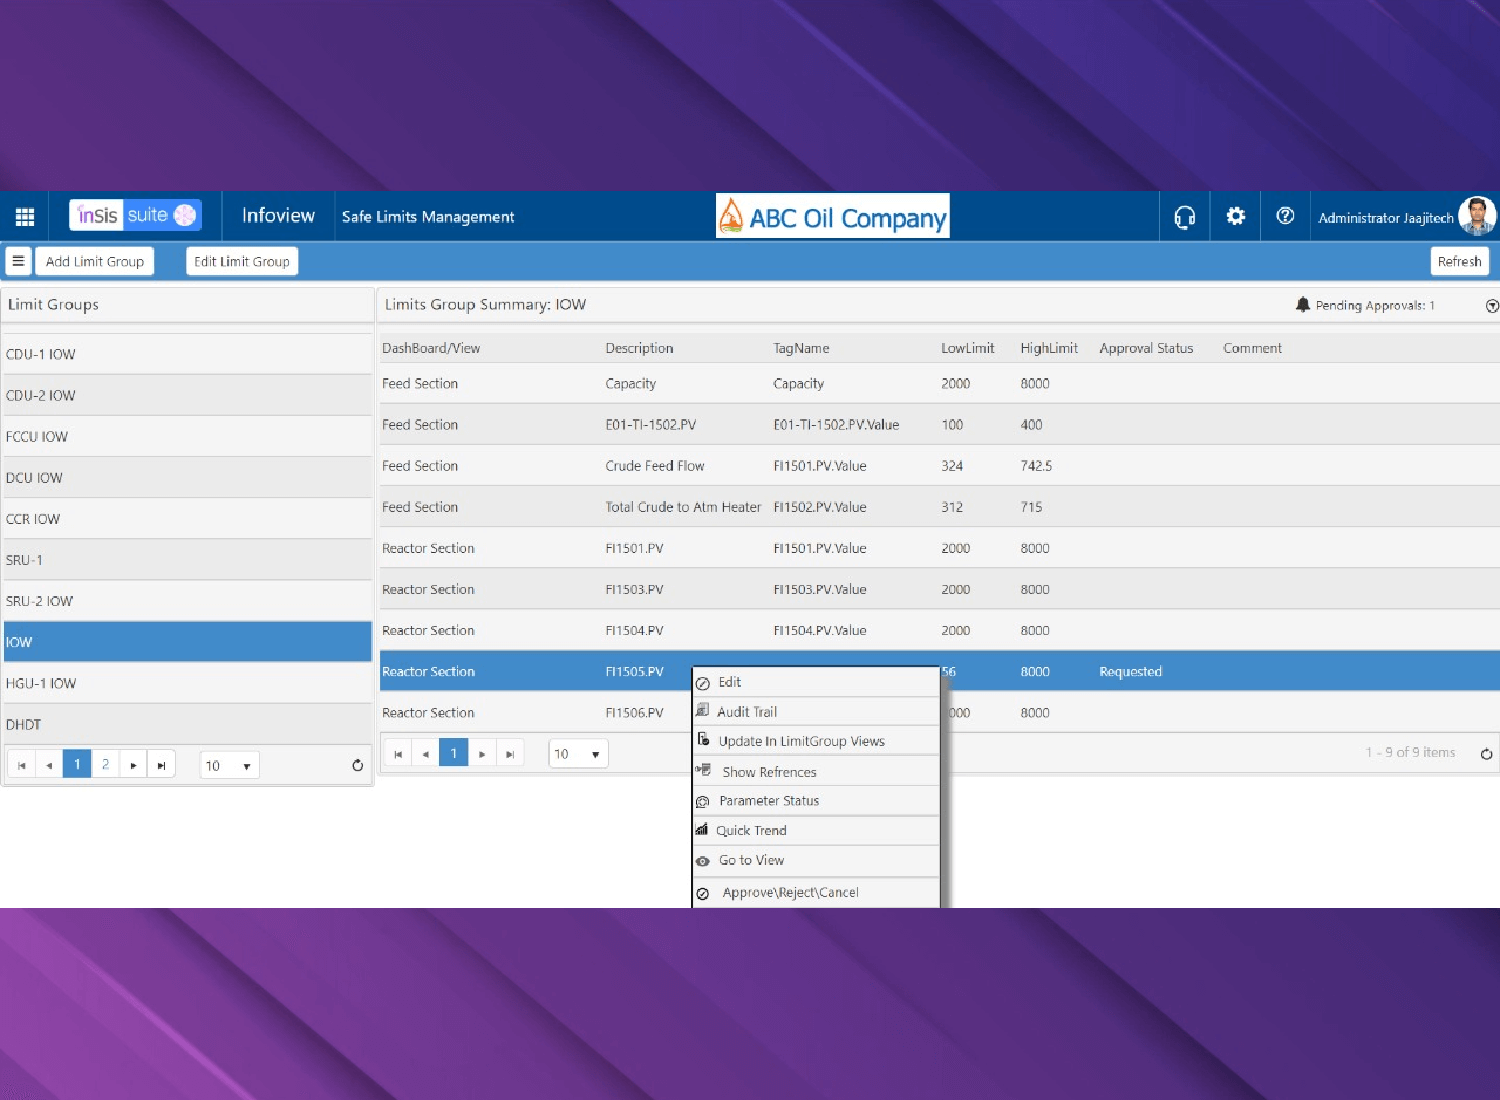1500x1100 pixels.
Task: Toggle the hamburger sidebar menu icon
Action: 18,262
